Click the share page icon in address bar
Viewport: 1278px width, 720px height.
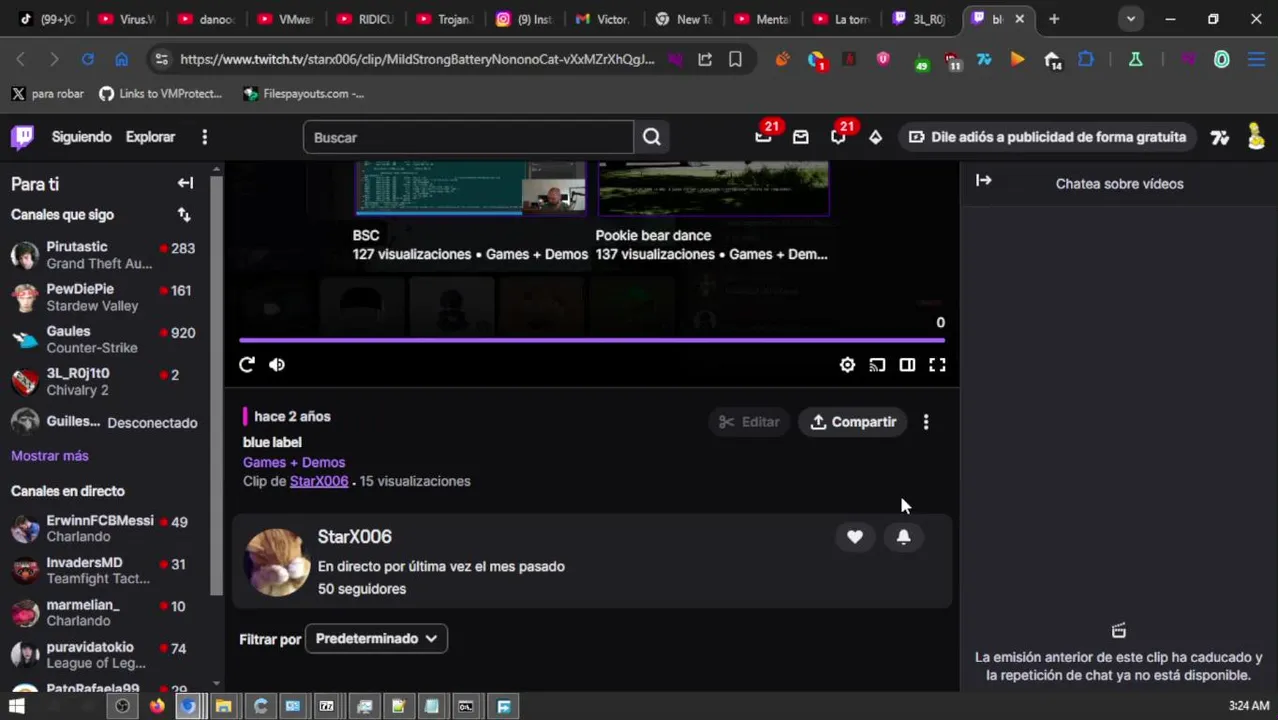pos(705,60)
